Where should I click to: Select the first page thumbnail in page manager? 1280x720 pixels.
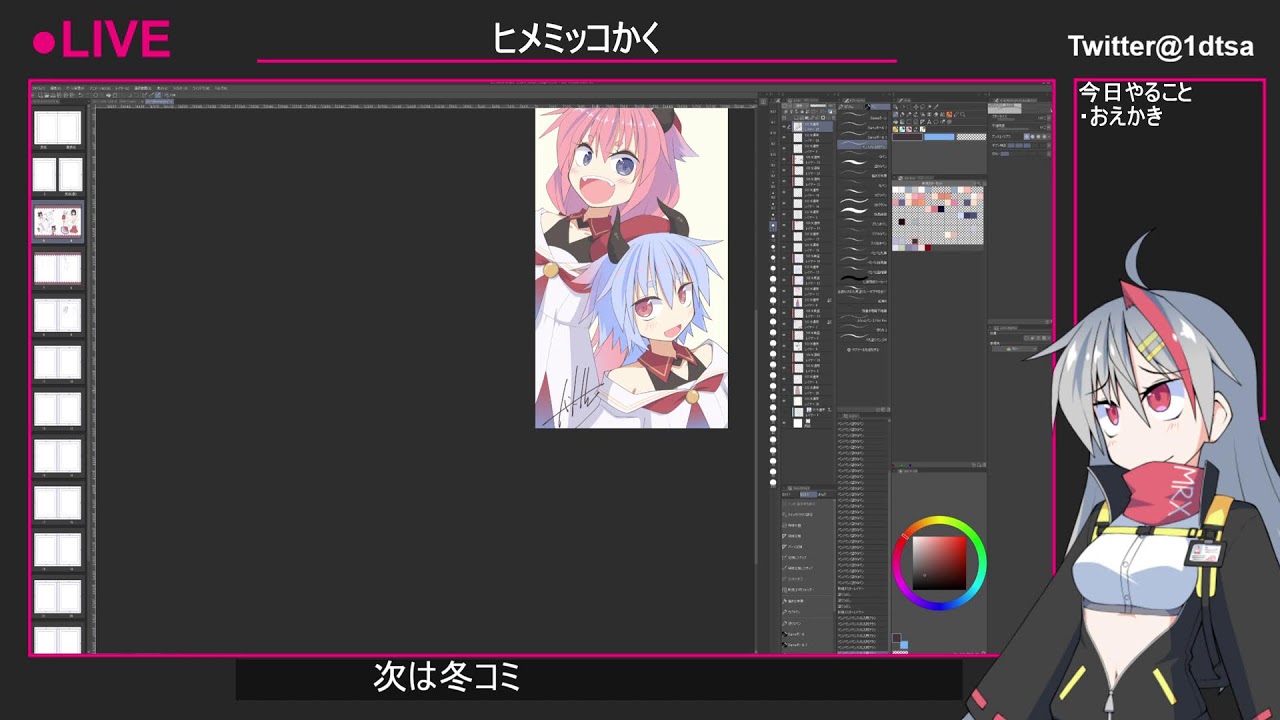pyautogui.click(x=57, y=128)
